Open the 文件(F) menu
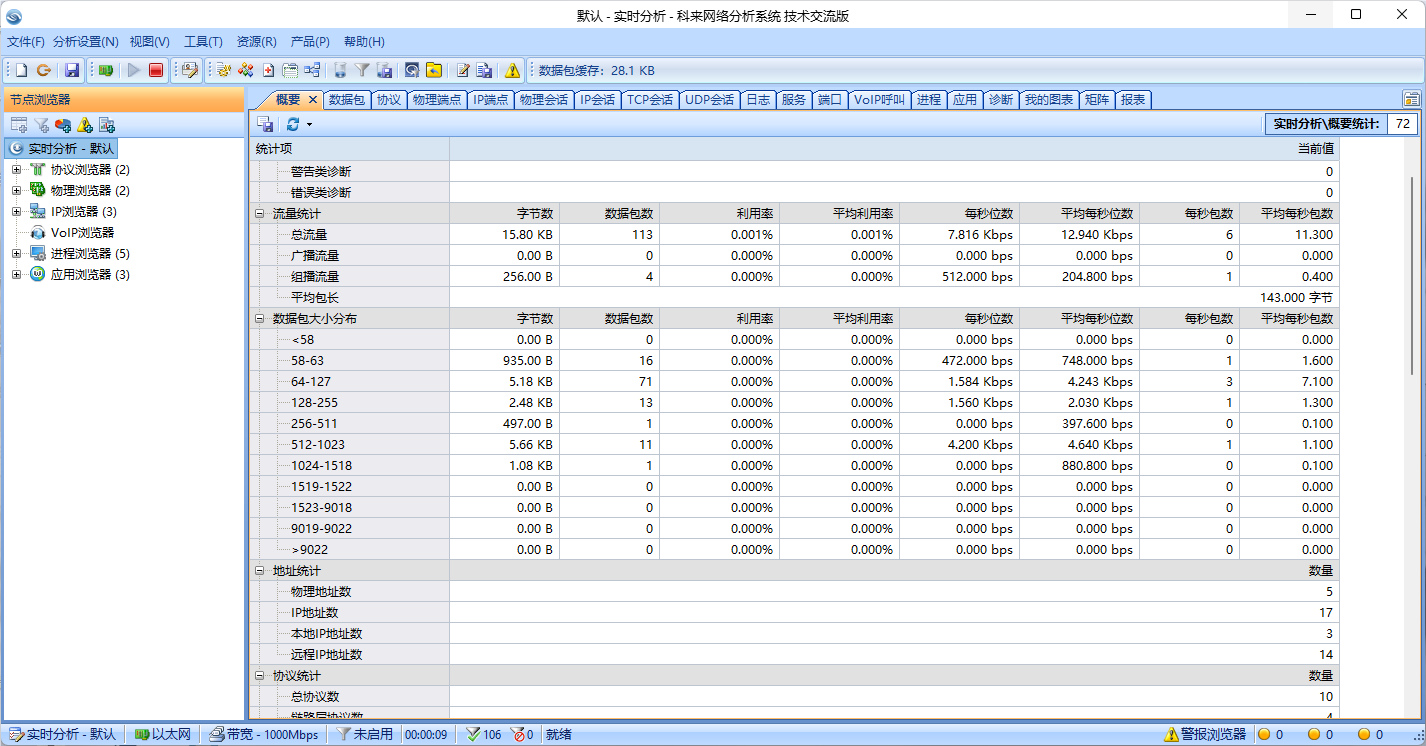Screen dimensions: 1426x746 pos(26,42)
